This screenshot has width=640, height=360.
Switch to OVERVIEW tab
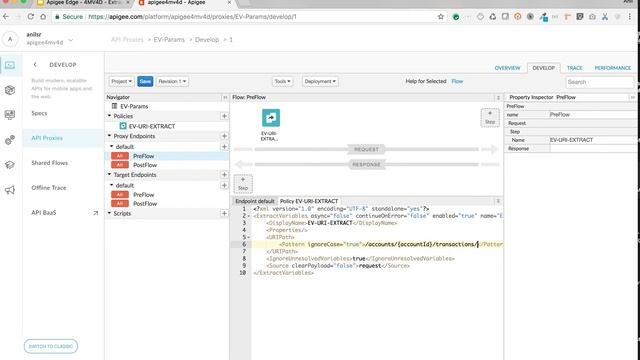[x=507, y=68]
